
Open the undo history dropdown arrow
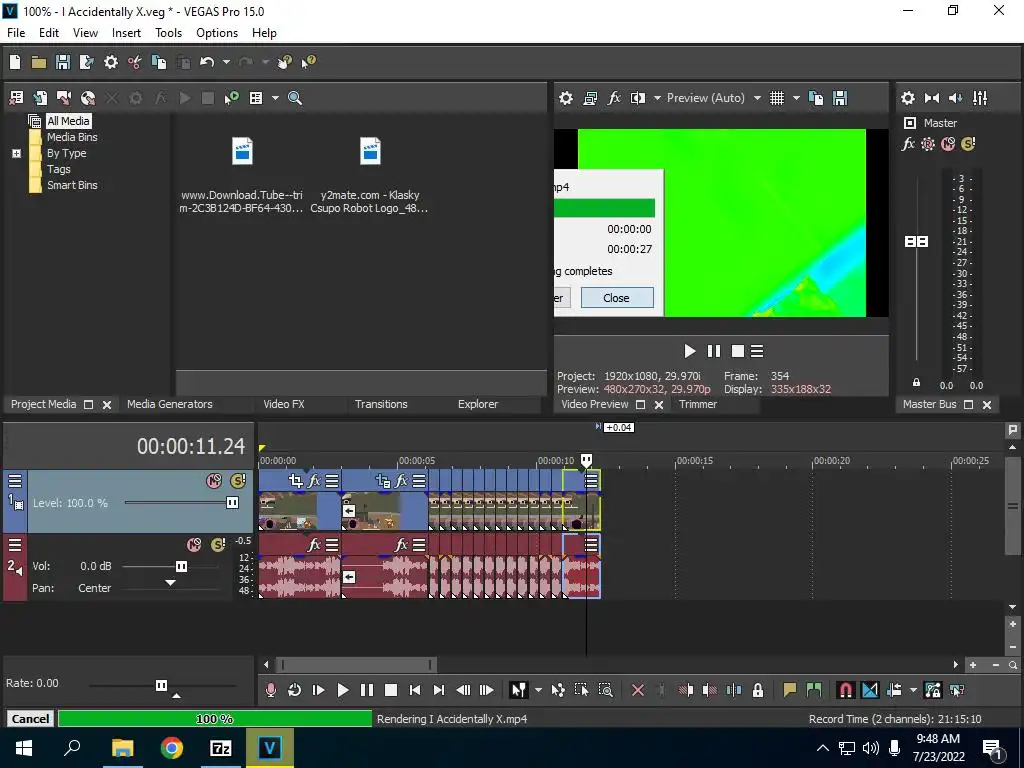click(226, 62)
